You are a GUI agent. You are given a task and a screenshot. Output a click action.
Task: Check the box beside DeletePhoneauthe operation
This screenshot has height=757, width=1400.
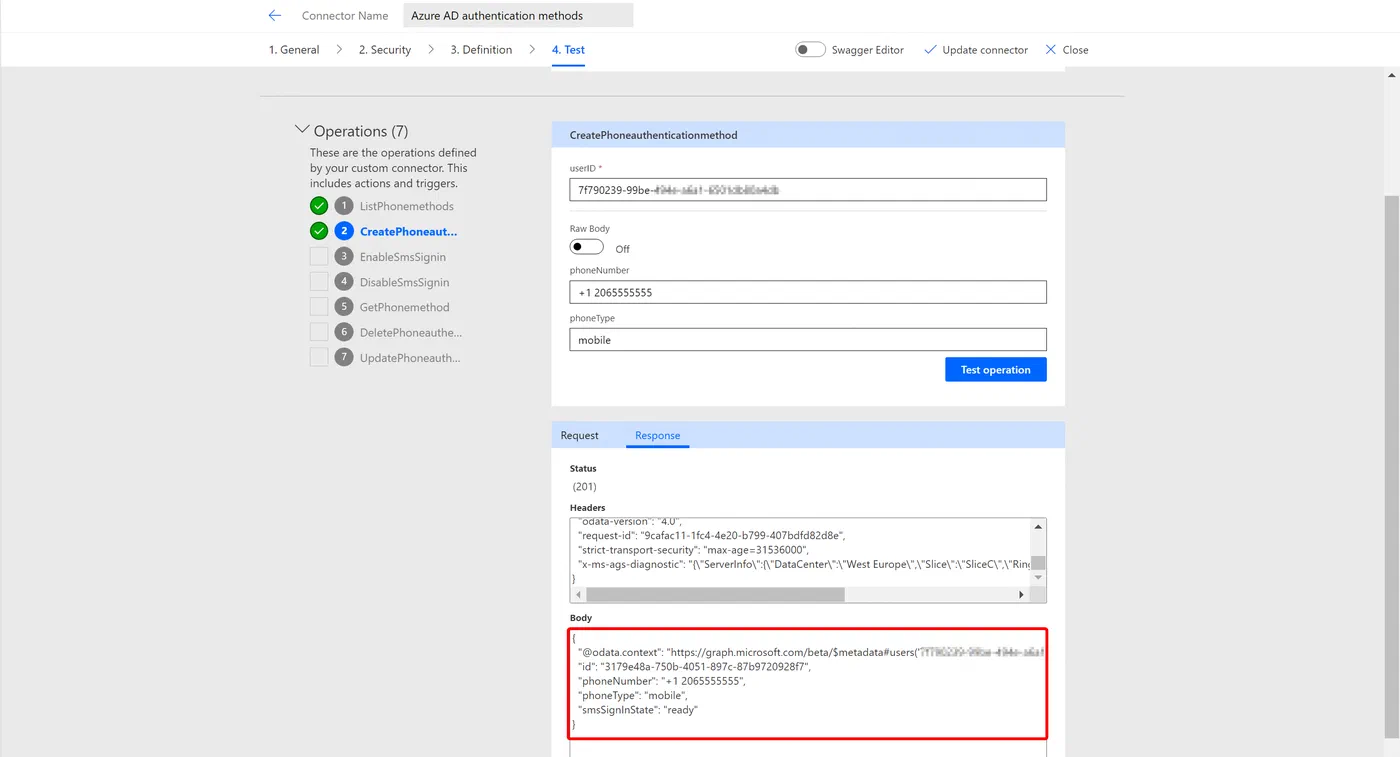(319, 332)
